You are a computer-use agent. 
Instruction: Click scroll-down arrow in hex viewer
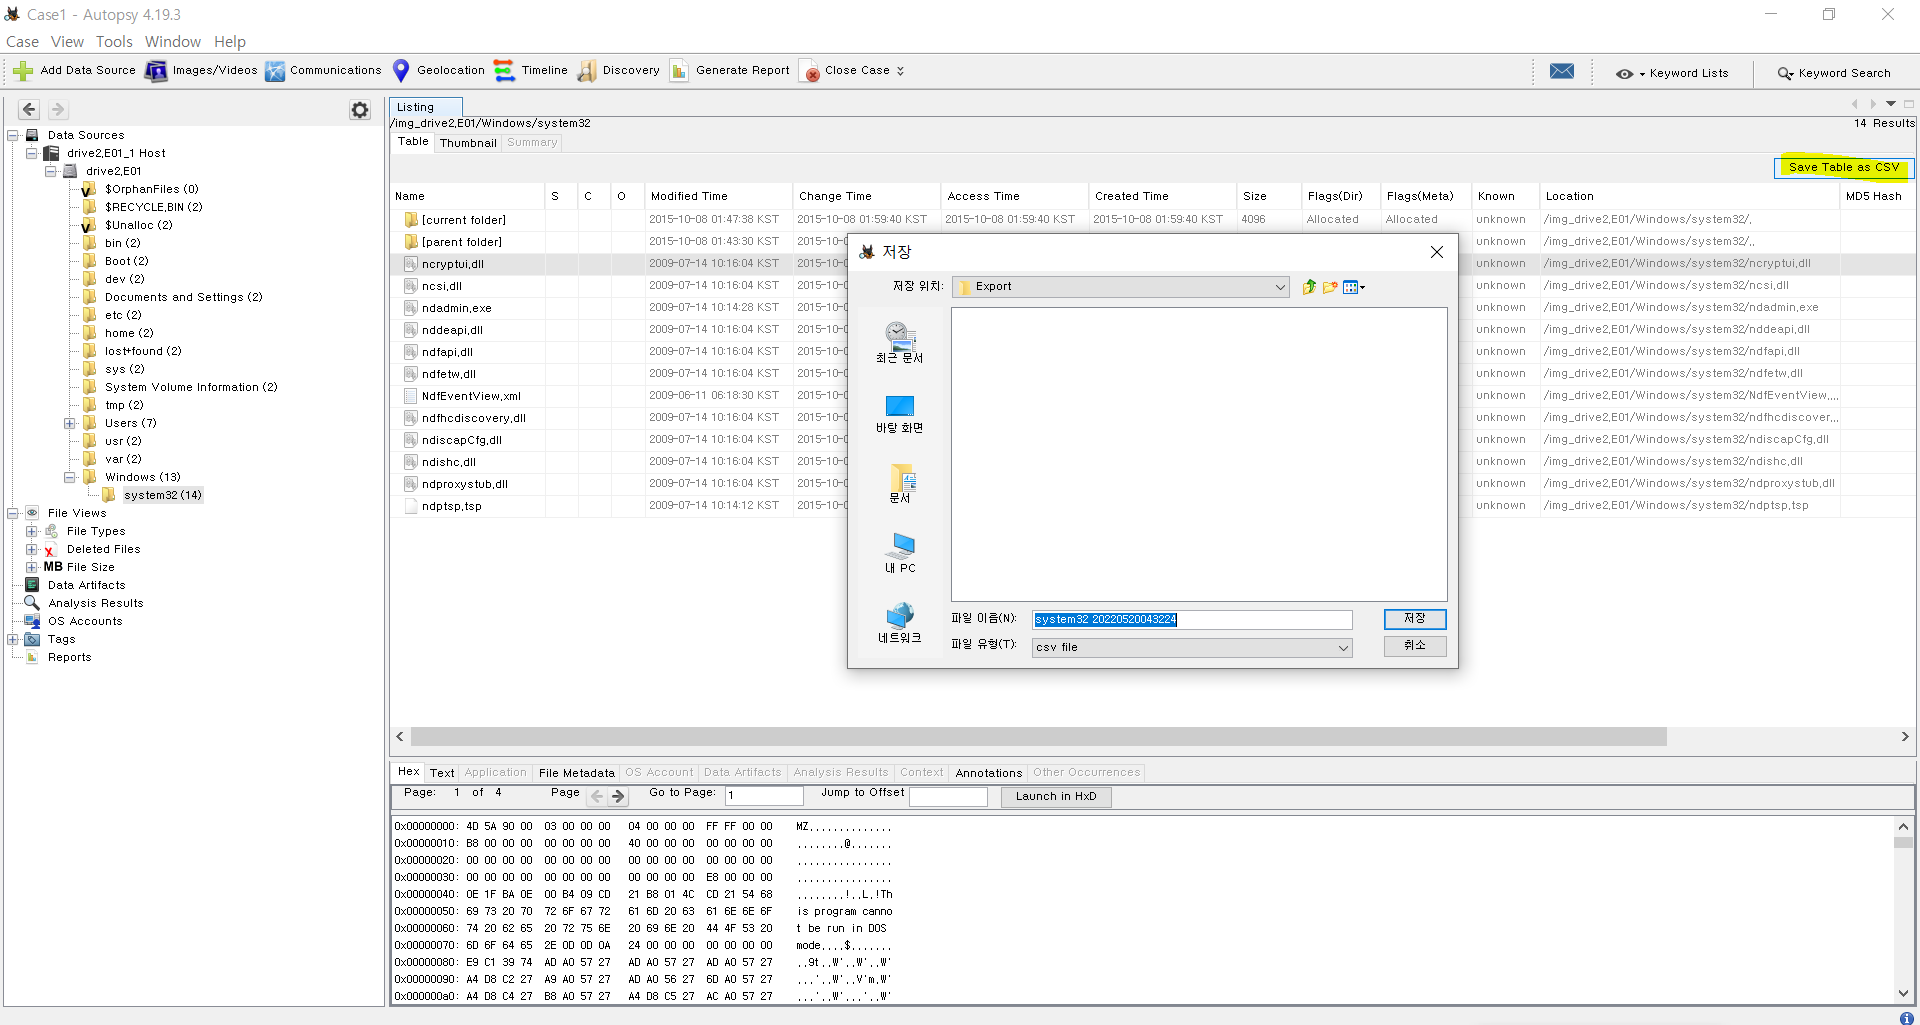[1903, 993]
